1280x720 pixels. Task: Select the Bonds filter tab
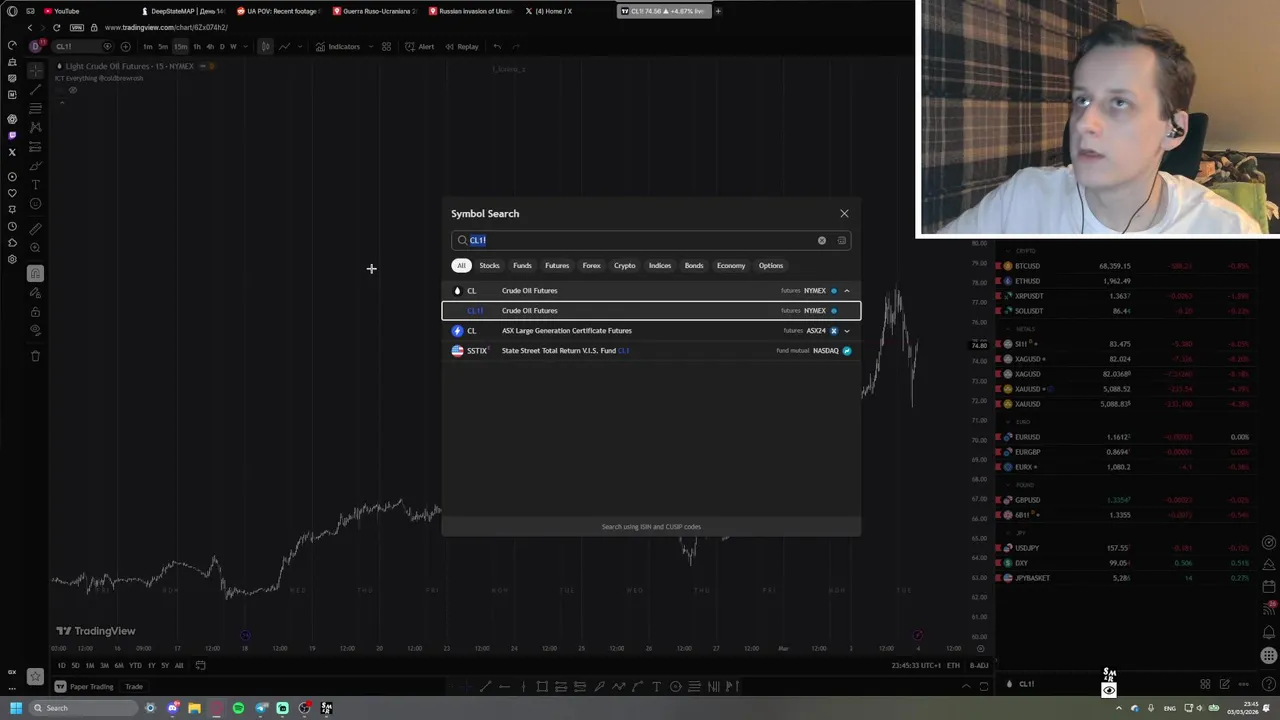tap(694, 265)
